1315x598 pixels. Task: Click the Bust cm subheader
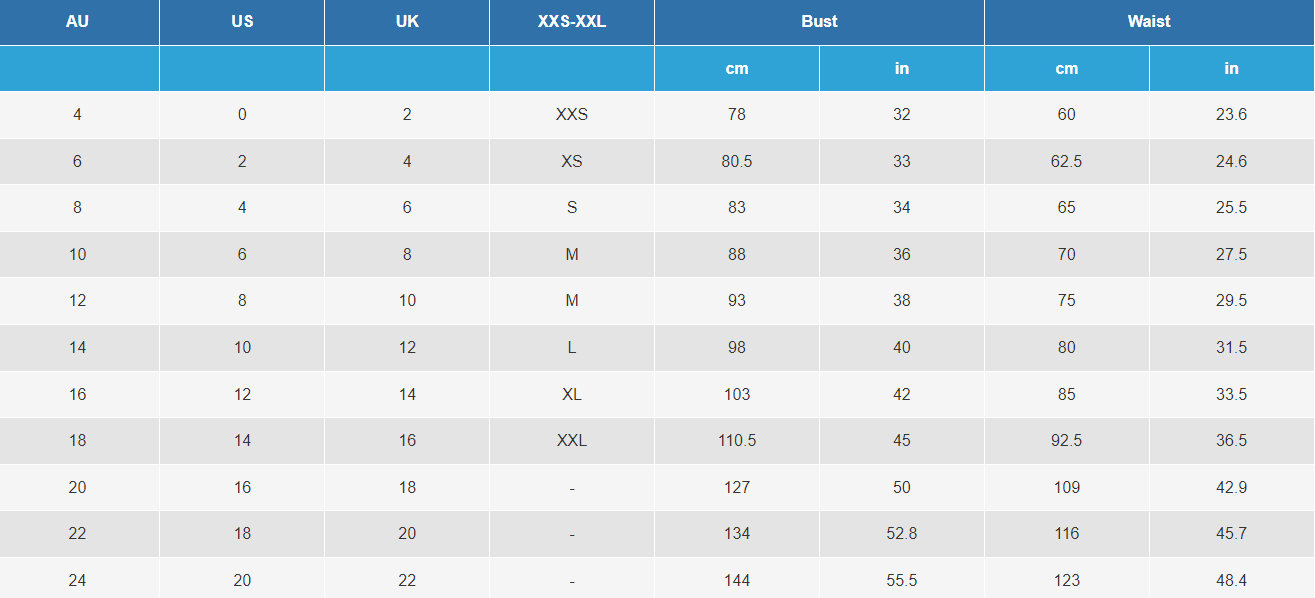coord(737,68)
